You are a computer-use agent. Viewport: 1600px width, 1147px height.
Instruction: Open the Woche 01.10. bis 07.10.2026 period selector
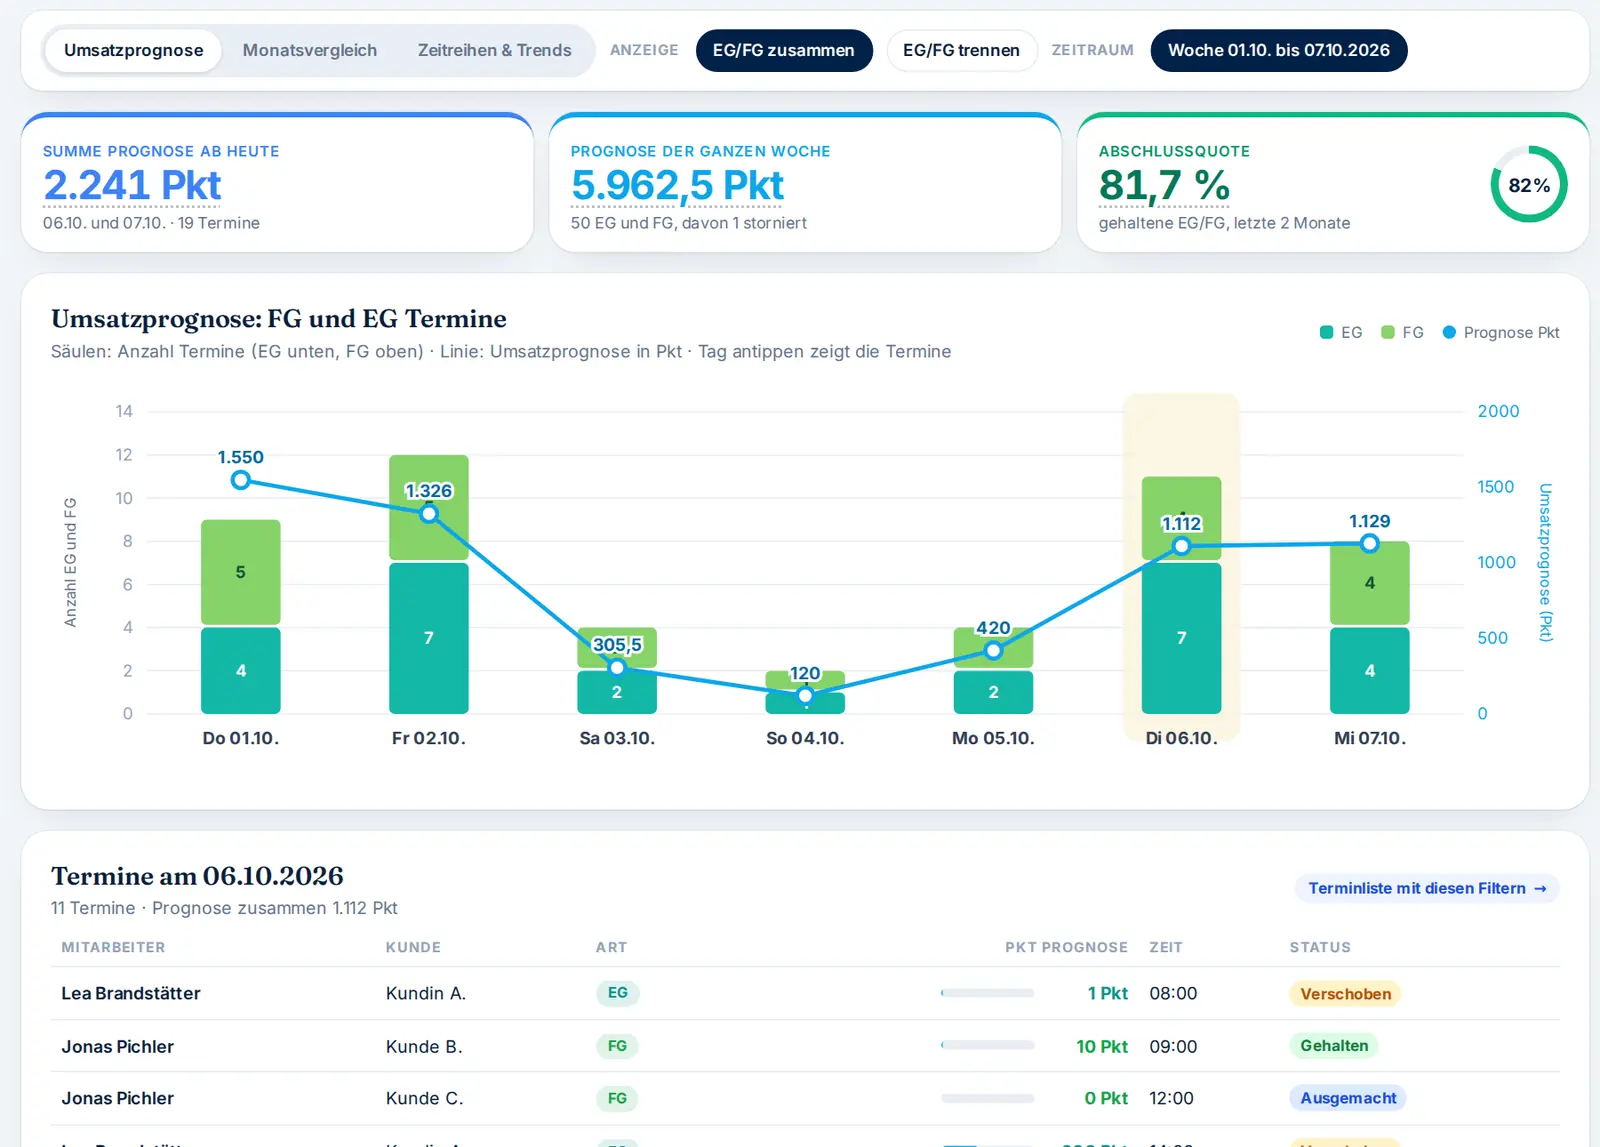coord(1279,50)
